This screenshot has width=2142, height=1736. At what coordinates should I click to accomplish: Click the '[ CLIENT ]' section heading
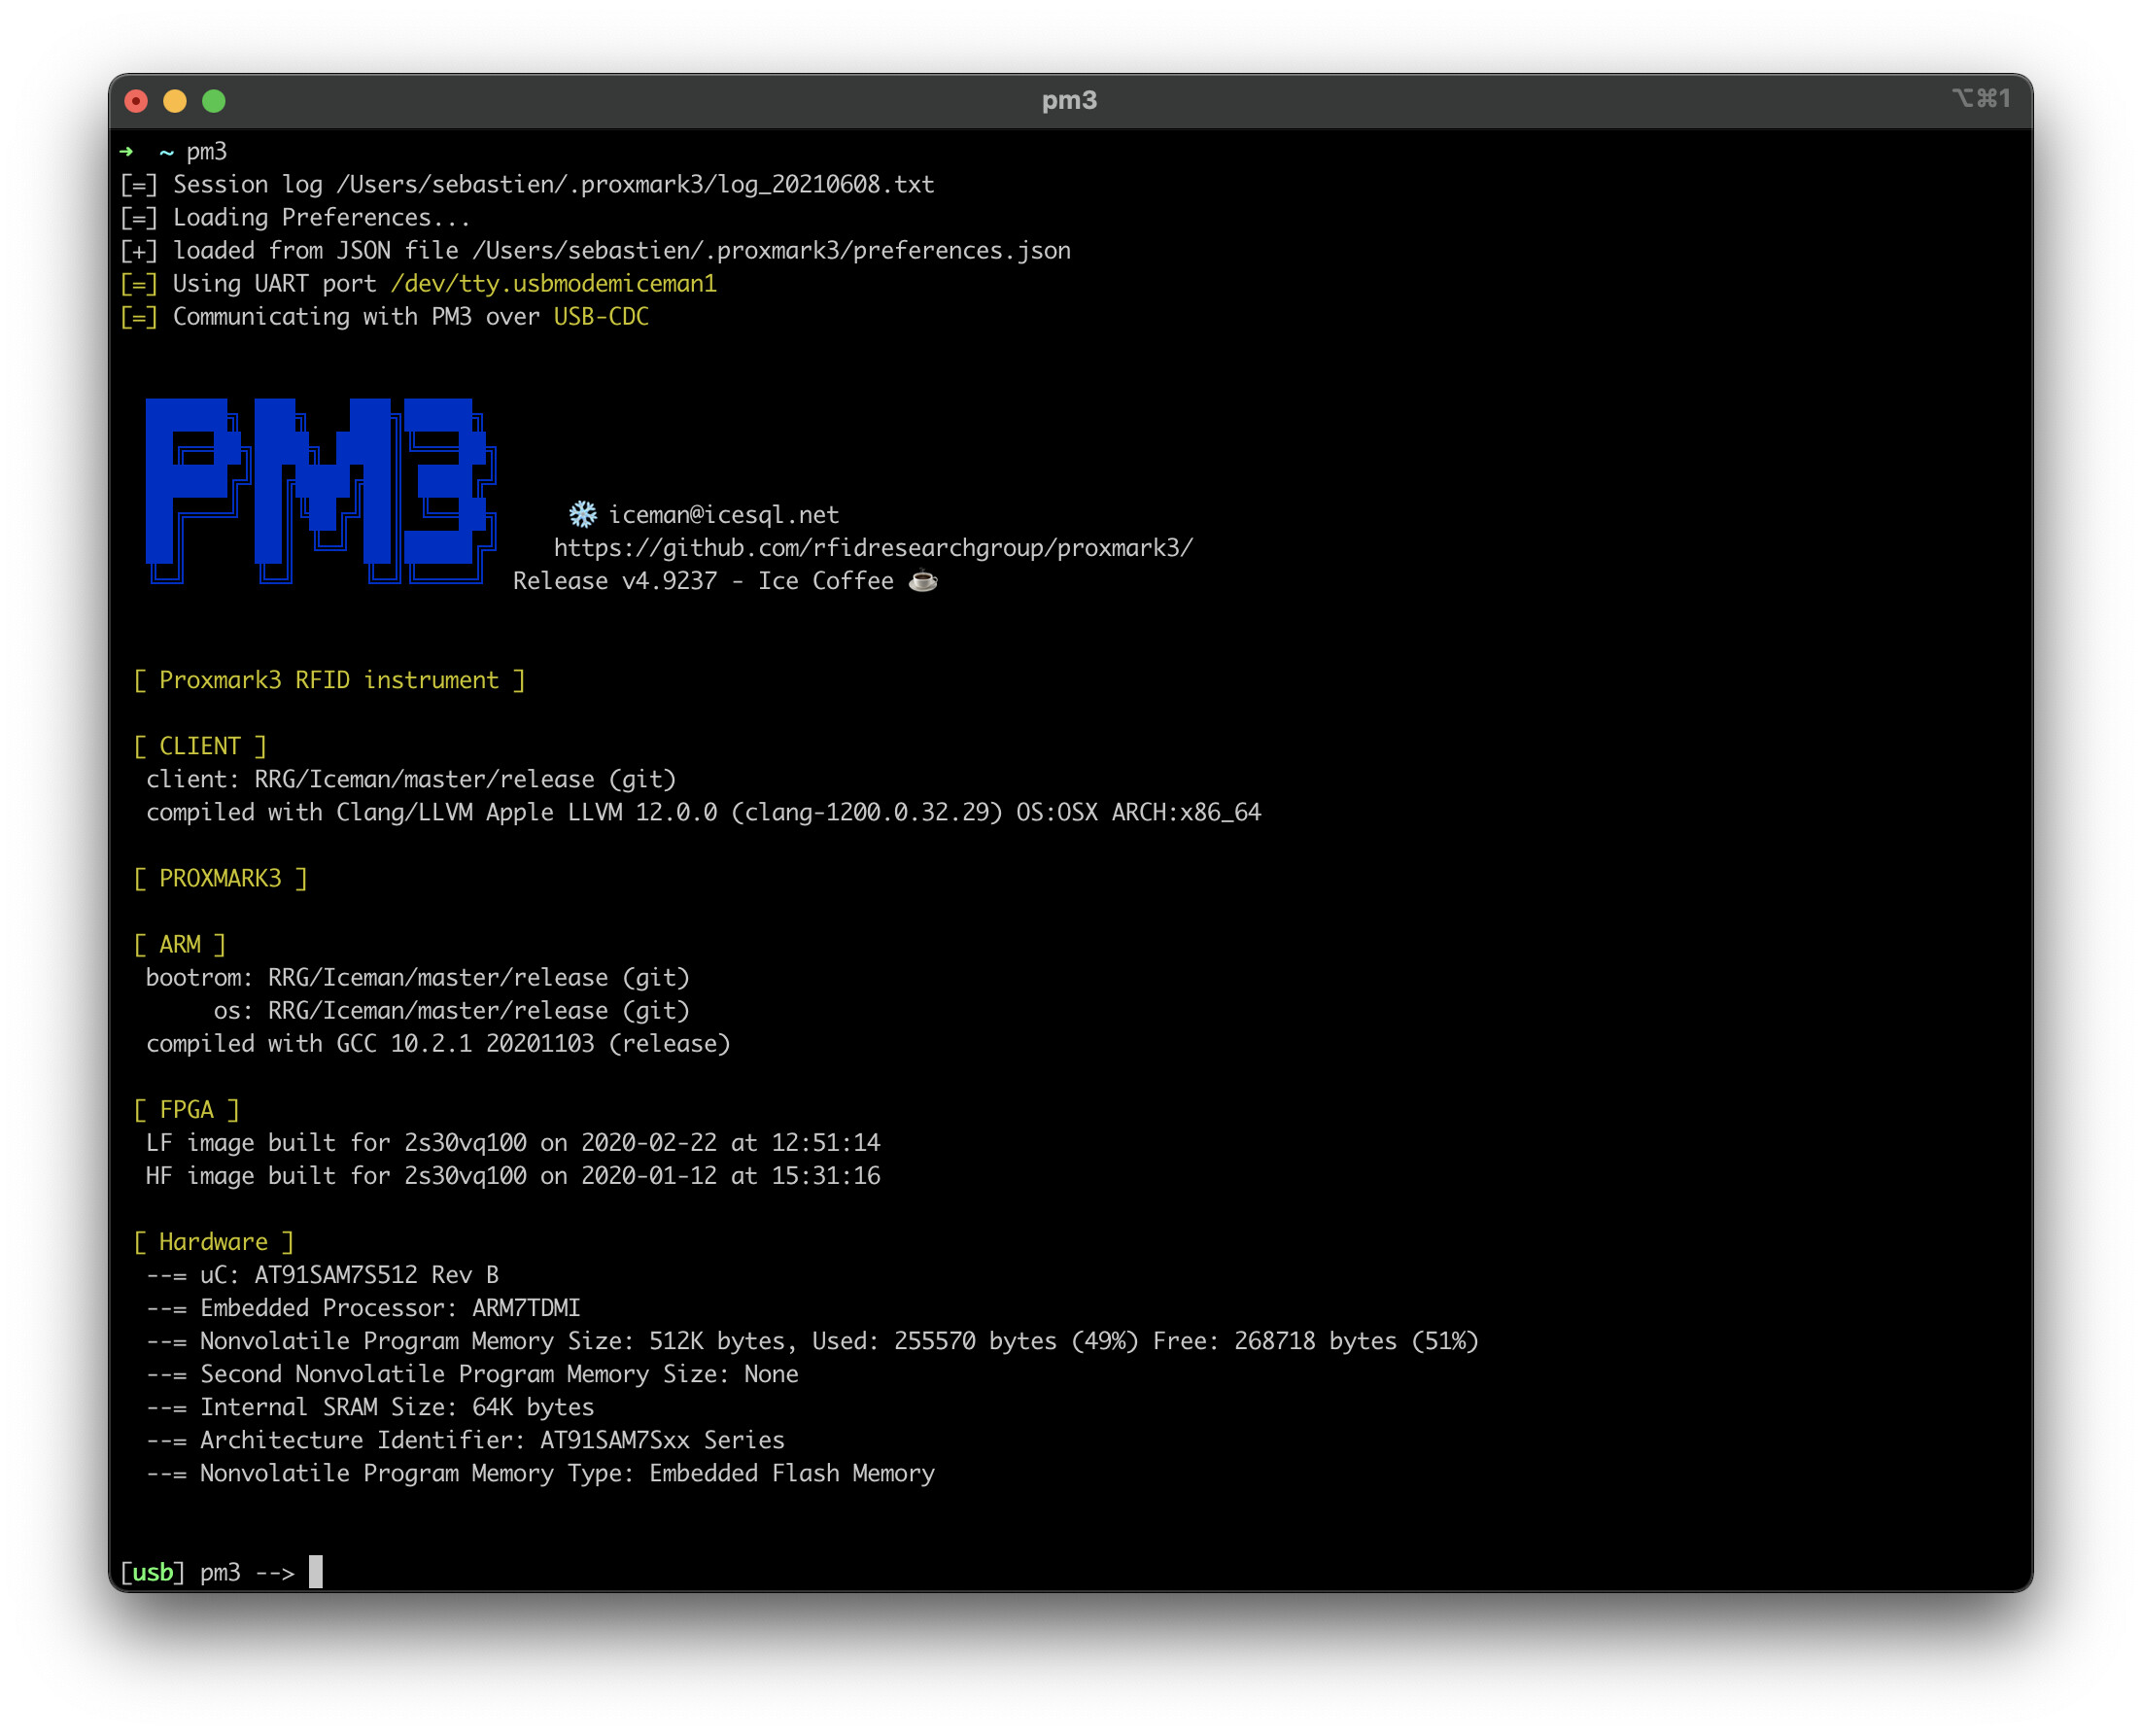(200, 746)
